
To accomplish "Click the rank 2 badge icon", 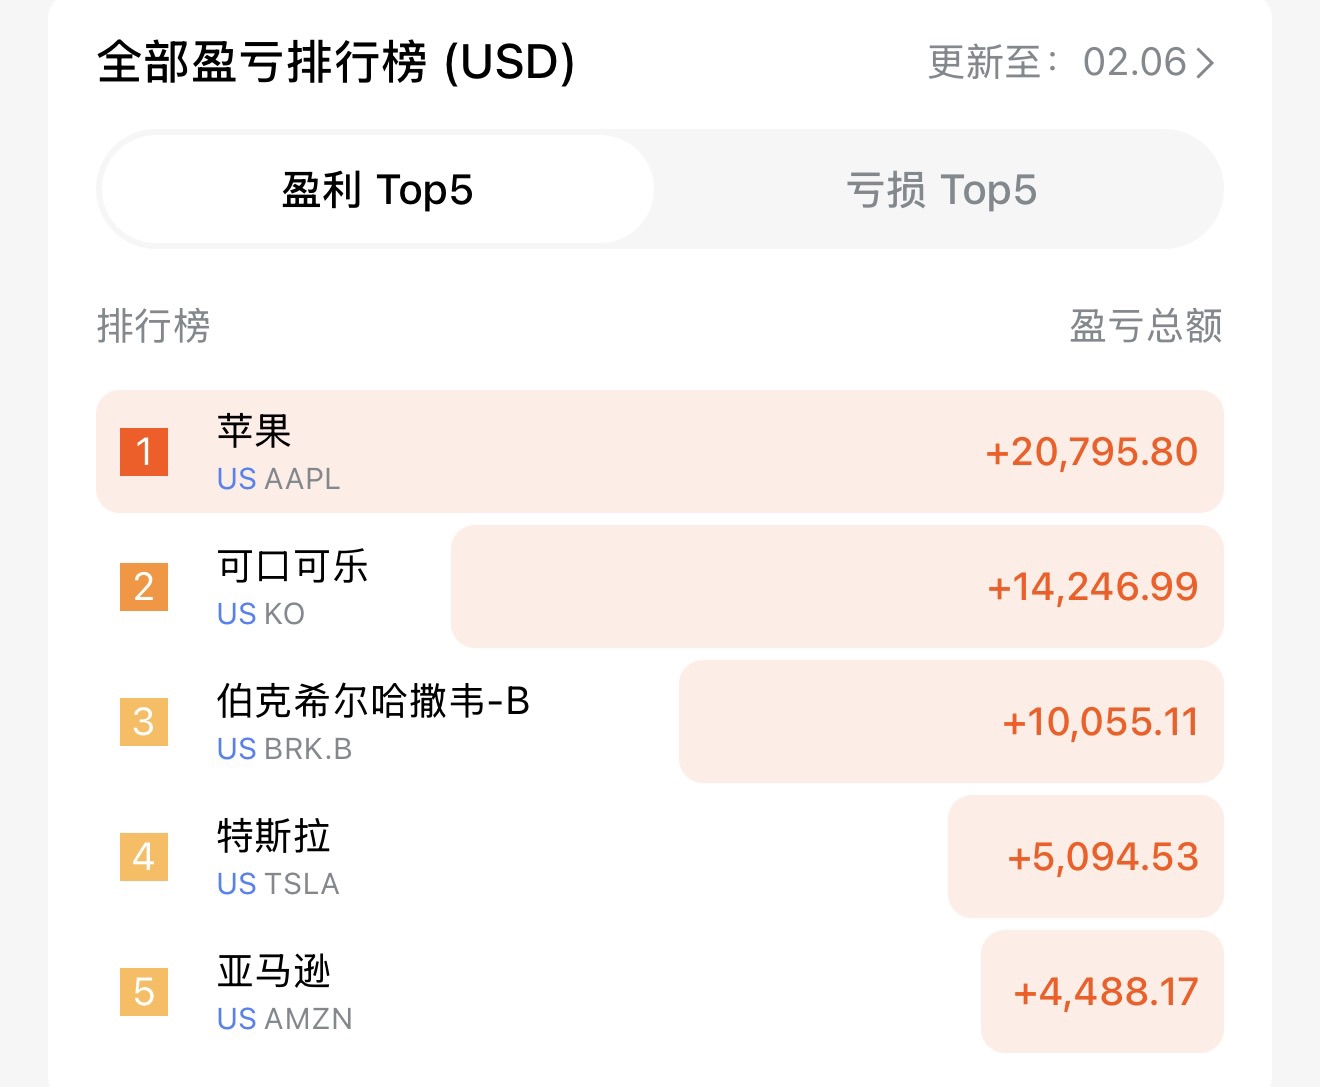I will pos(144,587).
